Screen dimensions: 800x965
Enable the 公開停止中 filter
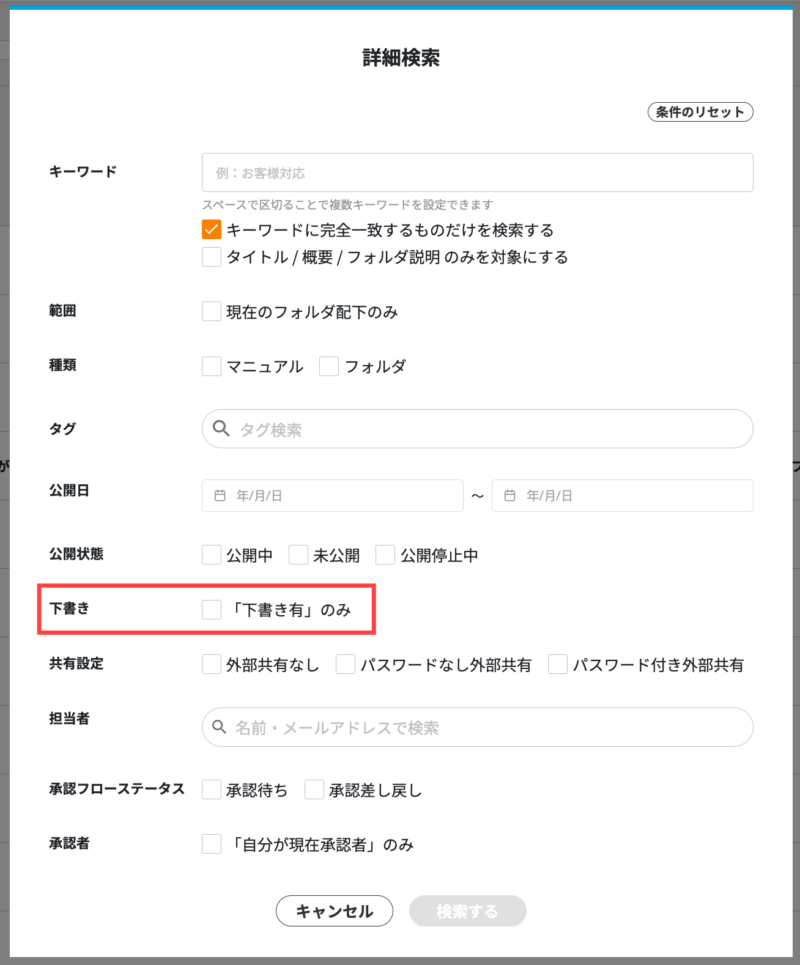click(385, 555)
